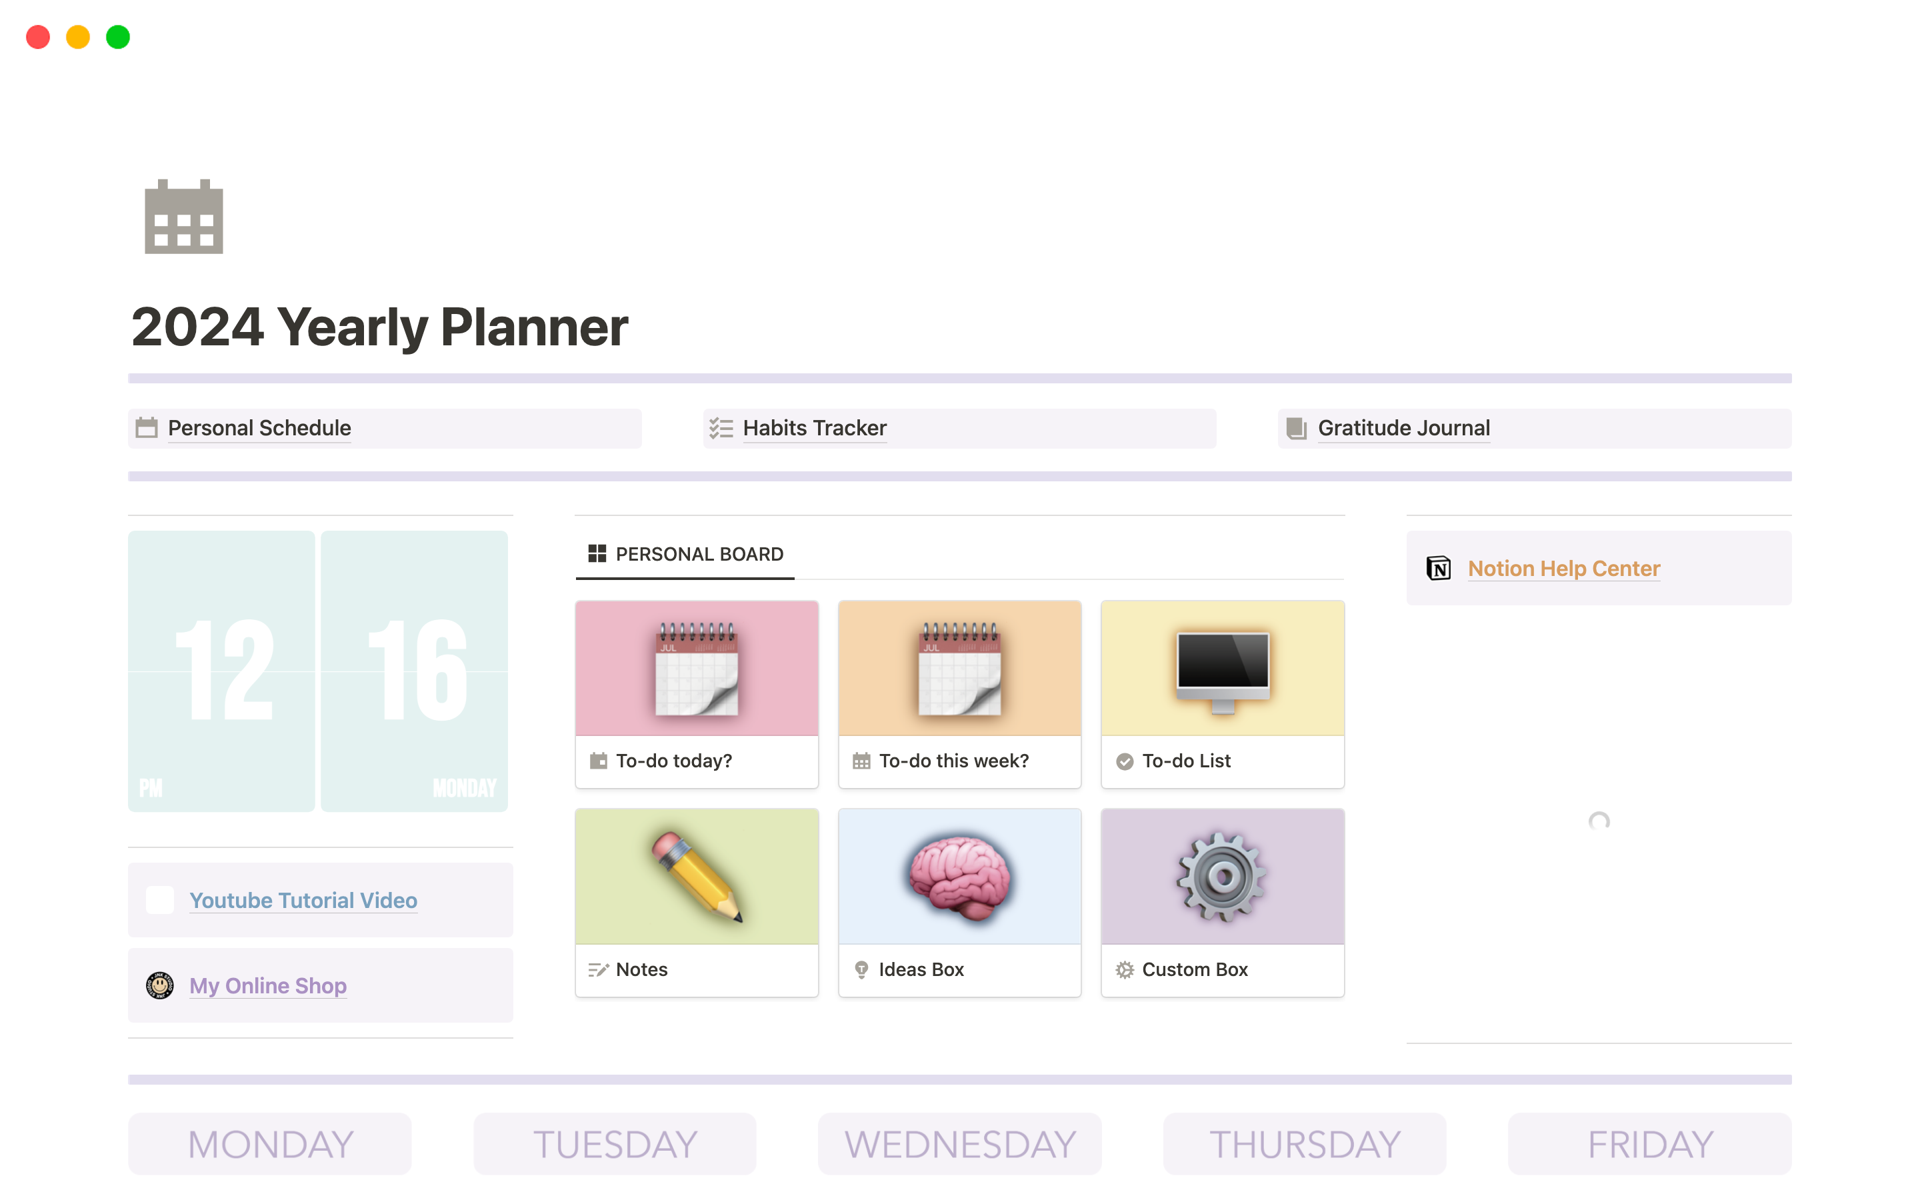The height and width of the screenshot is (1200, 1920).
Task: Toggle the PERSONAL BOARD section header
Action: pos(686,553)
